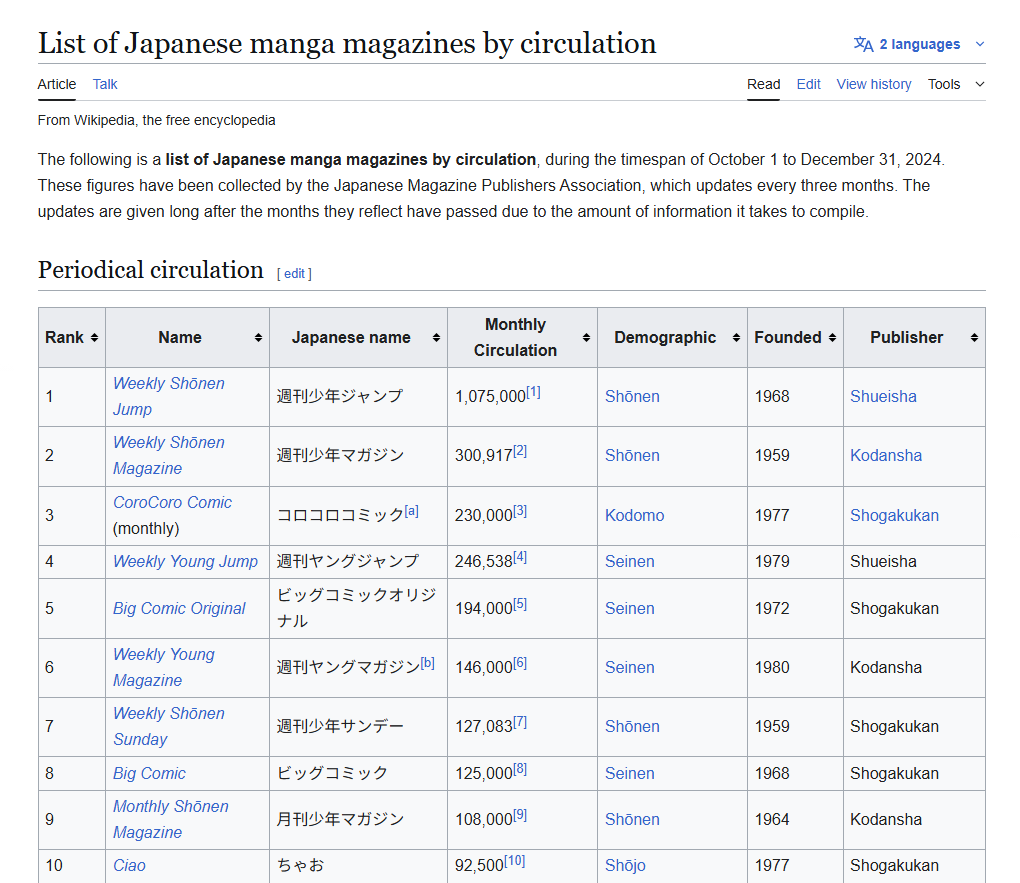
Task: Follow citation [1] for 1,075,000
Action: pyautogui.click(x=533, y=392)
